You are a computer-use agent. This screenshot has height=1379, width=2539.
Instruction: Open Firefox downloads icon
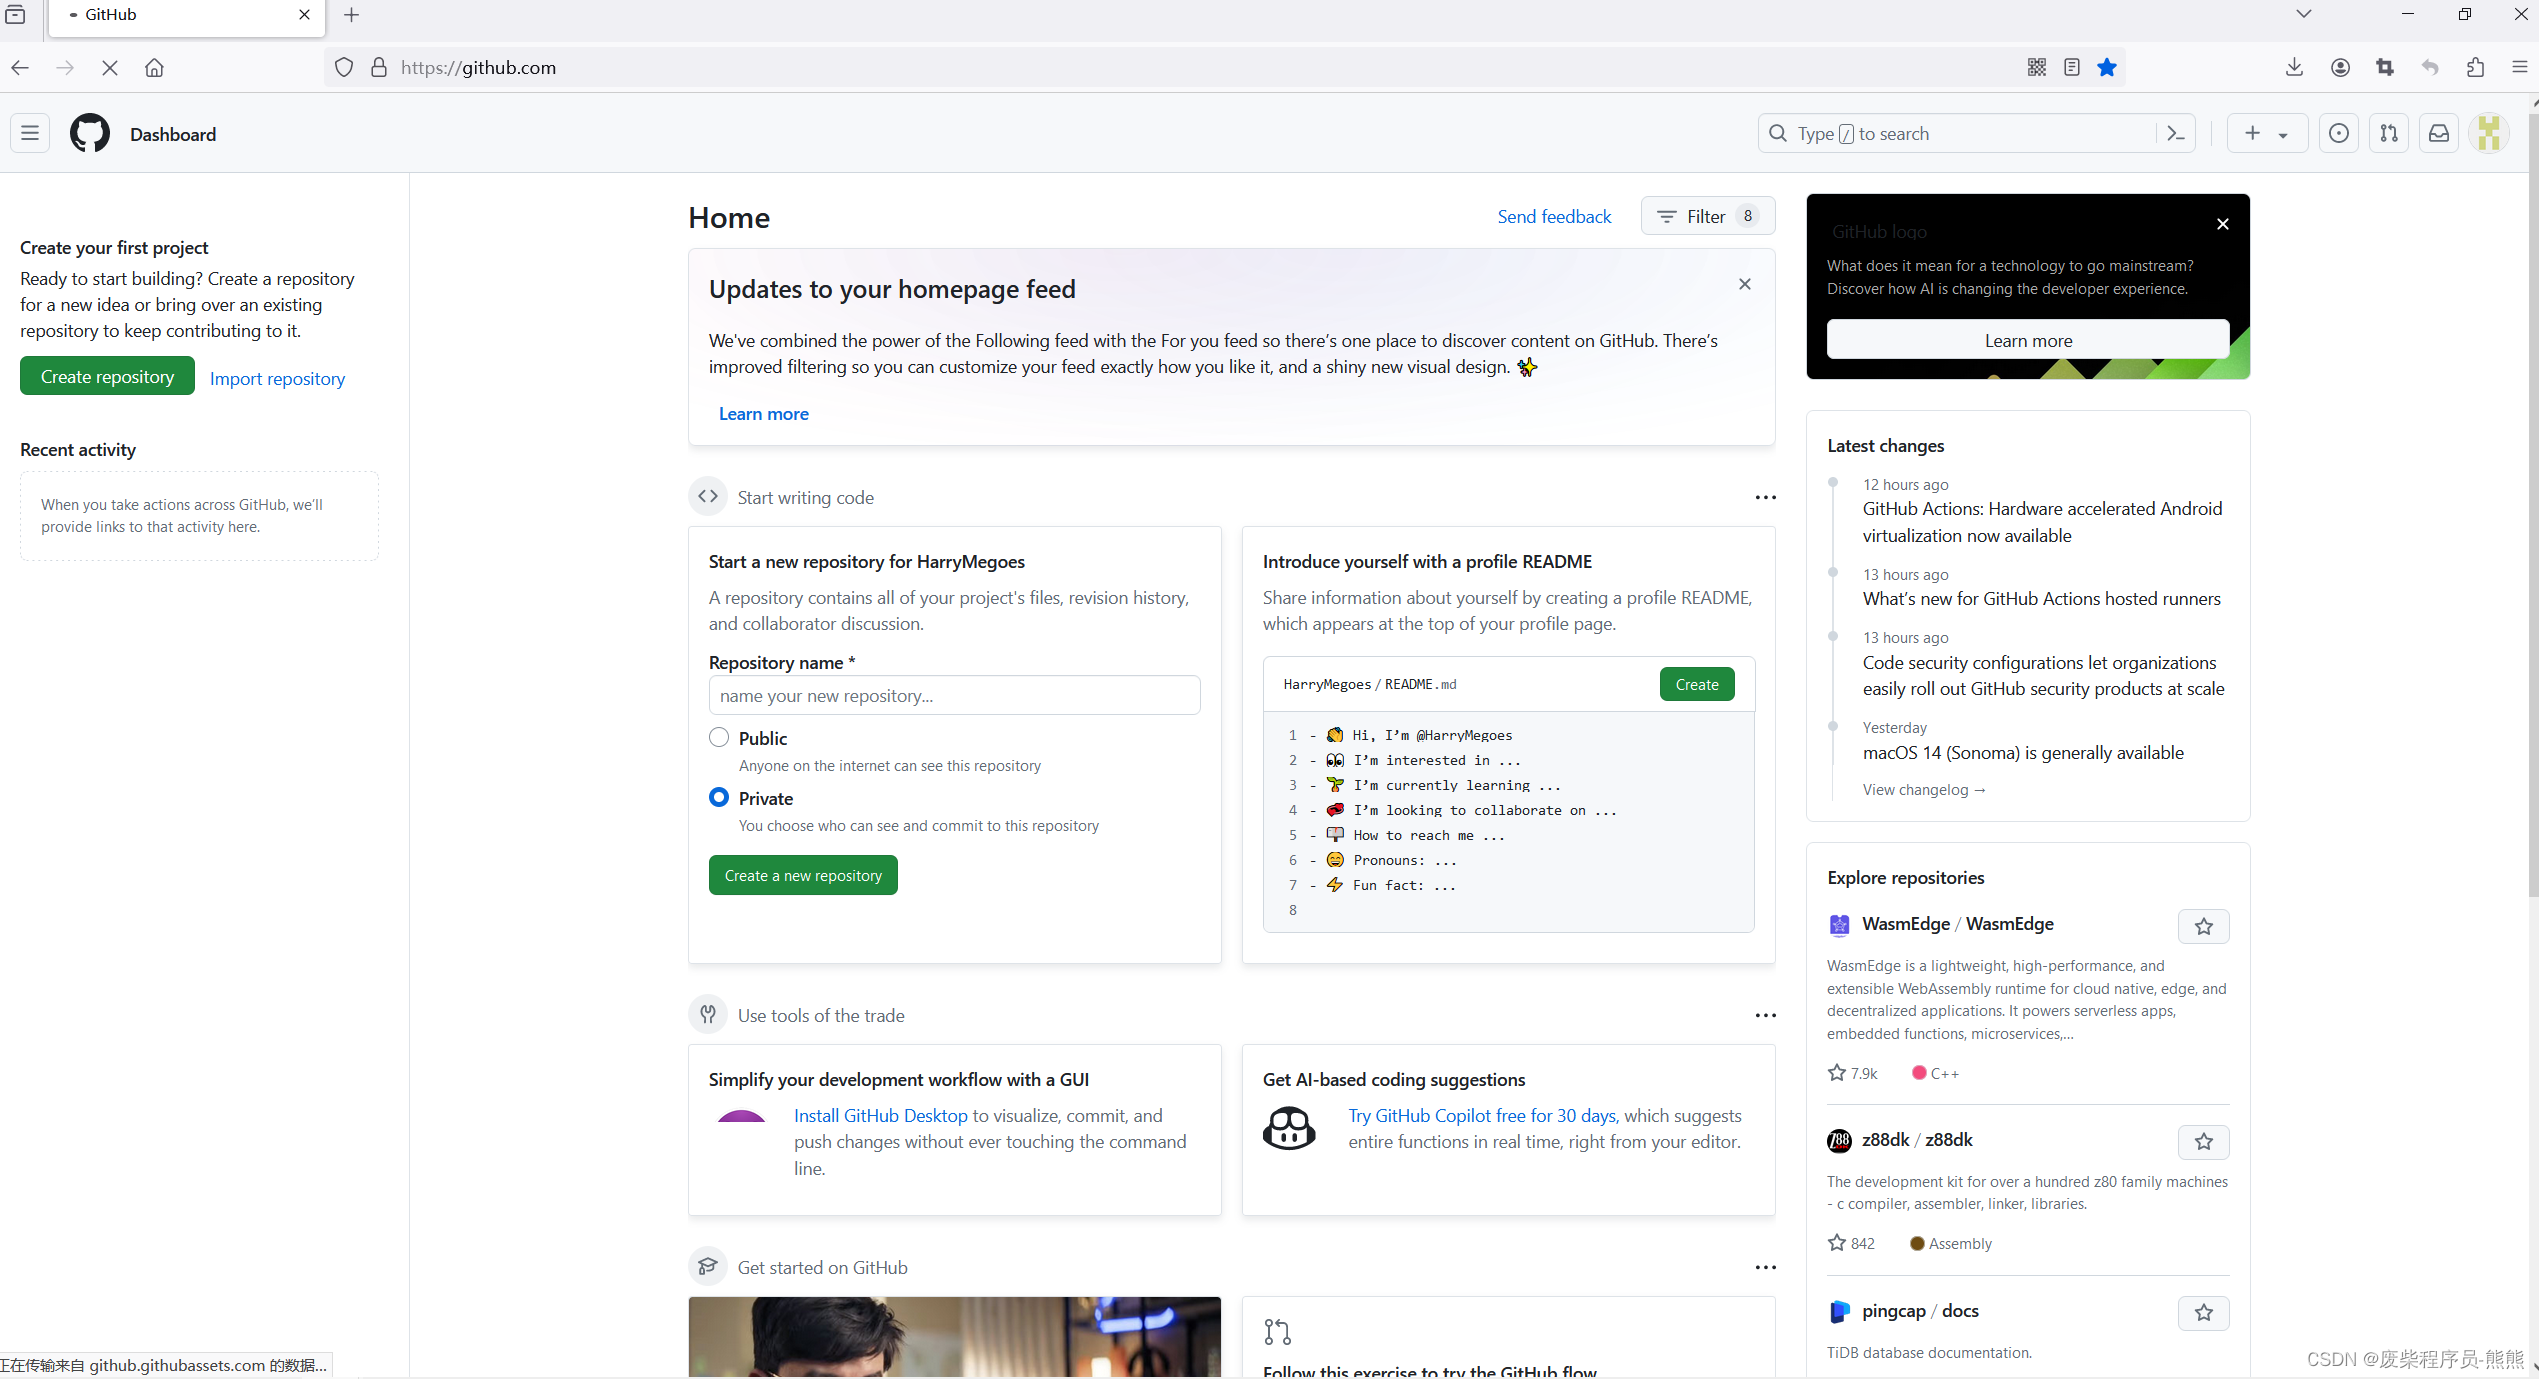(x=2294, y=67)
